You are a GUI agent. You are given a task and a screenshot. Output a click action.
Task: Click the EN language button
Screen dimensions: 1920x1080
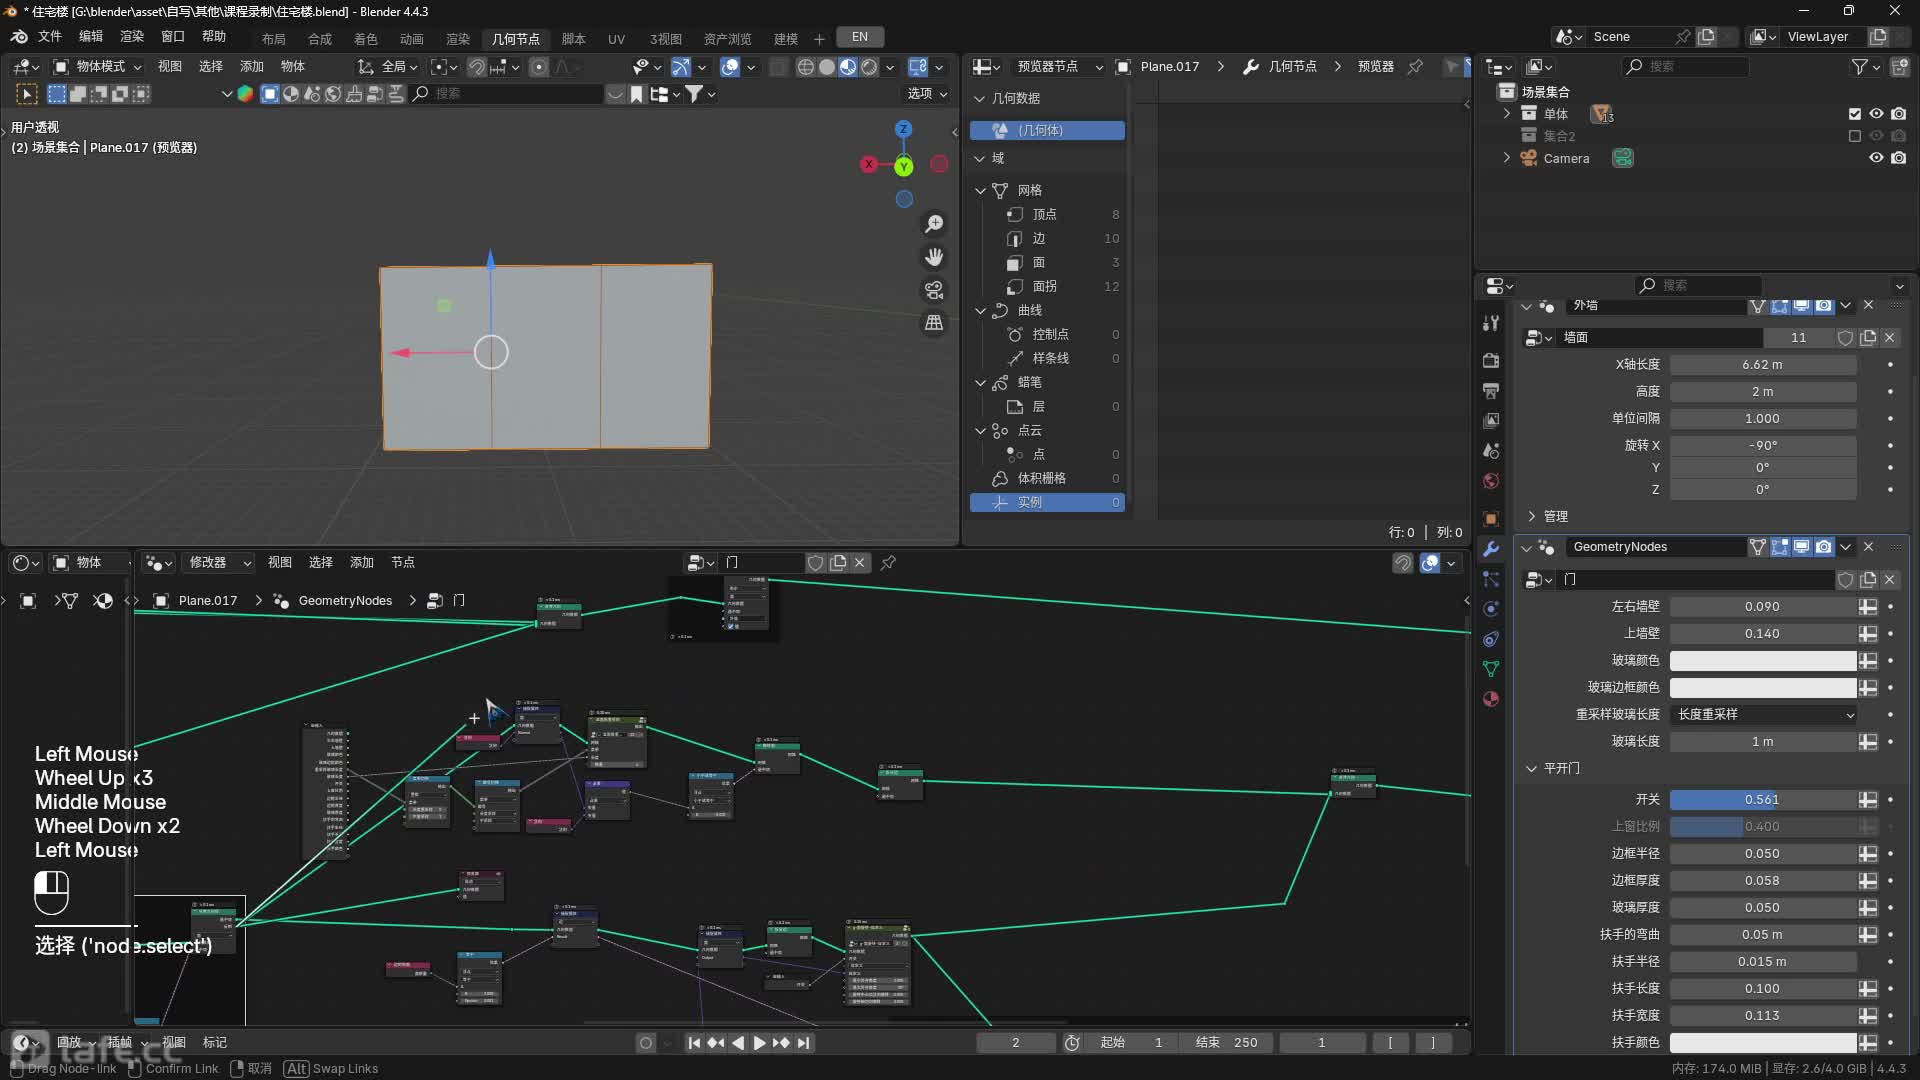(859, 37)
